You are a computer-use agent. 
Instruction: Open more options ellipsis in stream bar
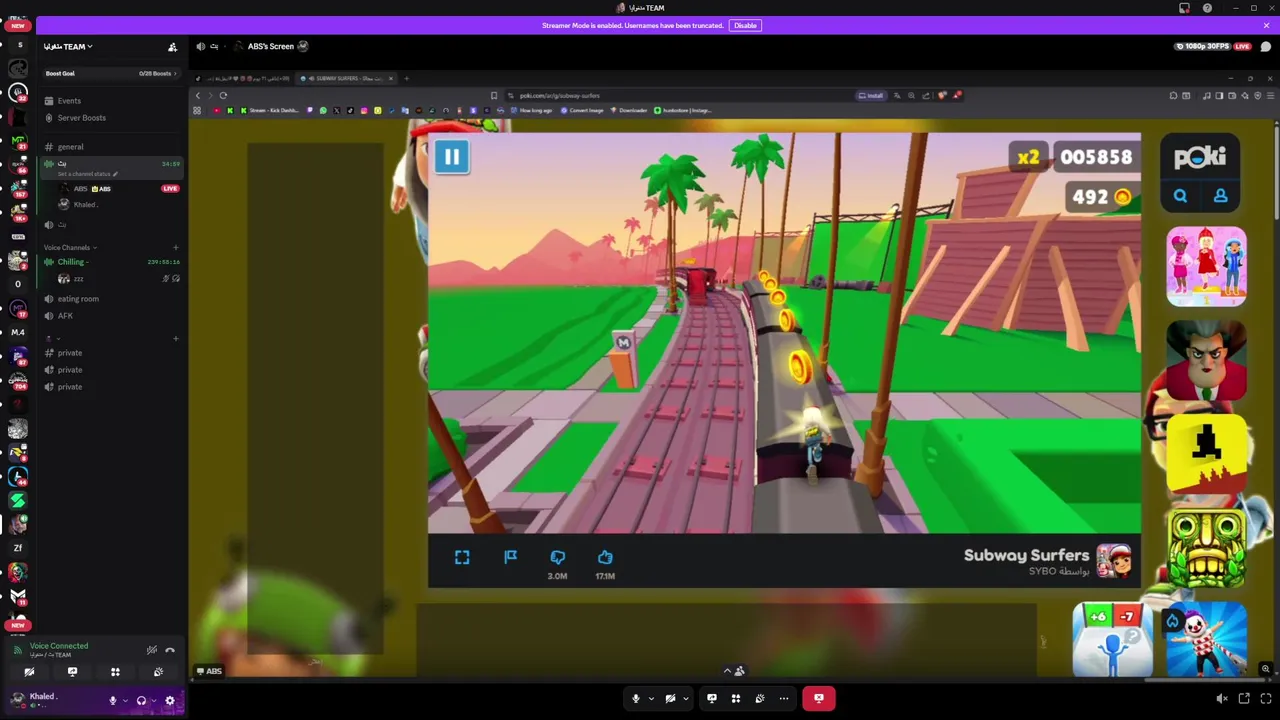[x=784, y=698]
